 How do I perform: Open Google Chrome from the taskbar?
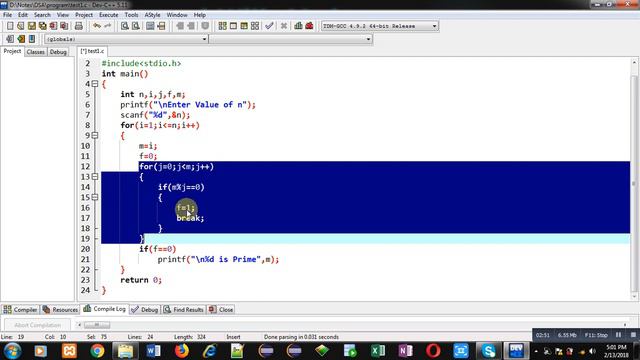pyautogui.click(x=97, y=351)
